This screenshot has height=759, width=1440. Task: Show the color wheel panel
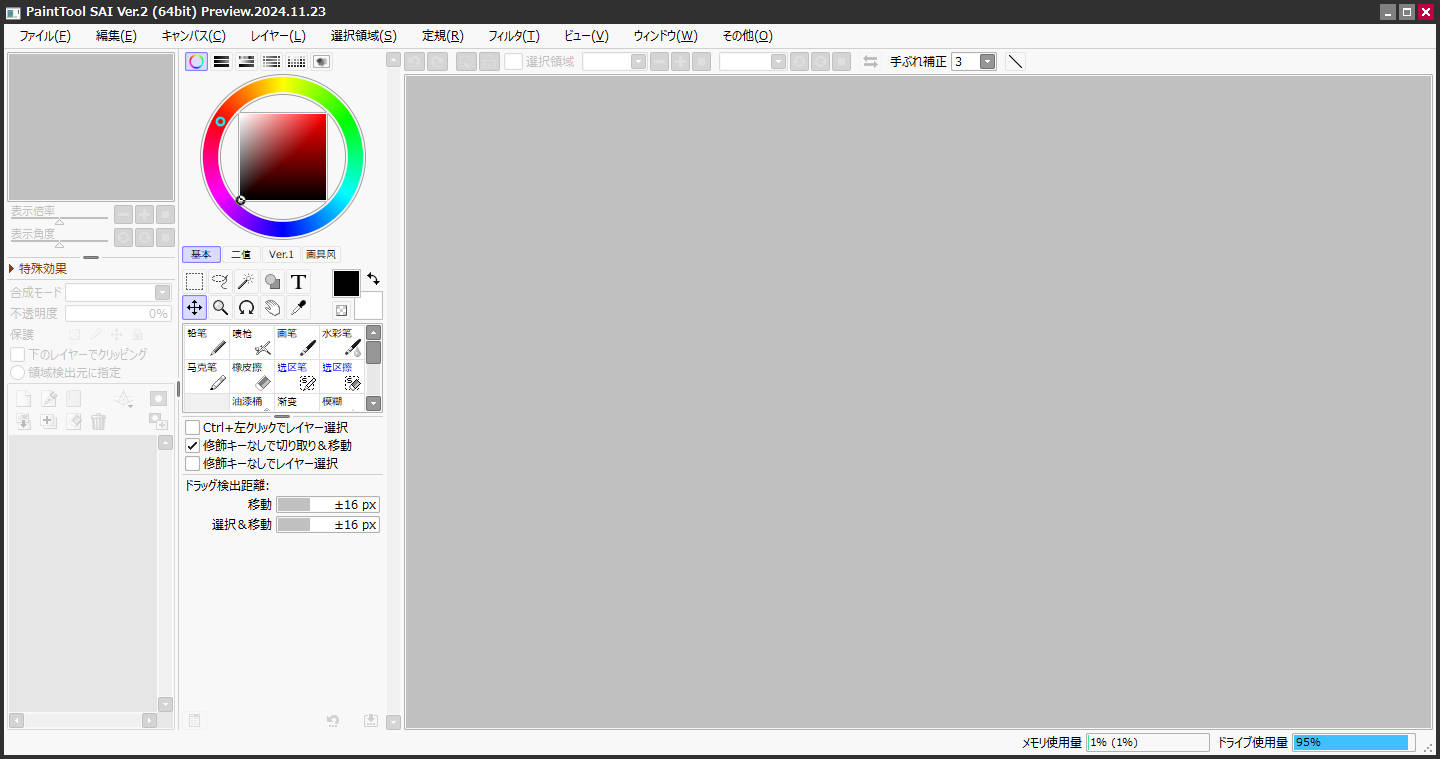tap(197, 61)
